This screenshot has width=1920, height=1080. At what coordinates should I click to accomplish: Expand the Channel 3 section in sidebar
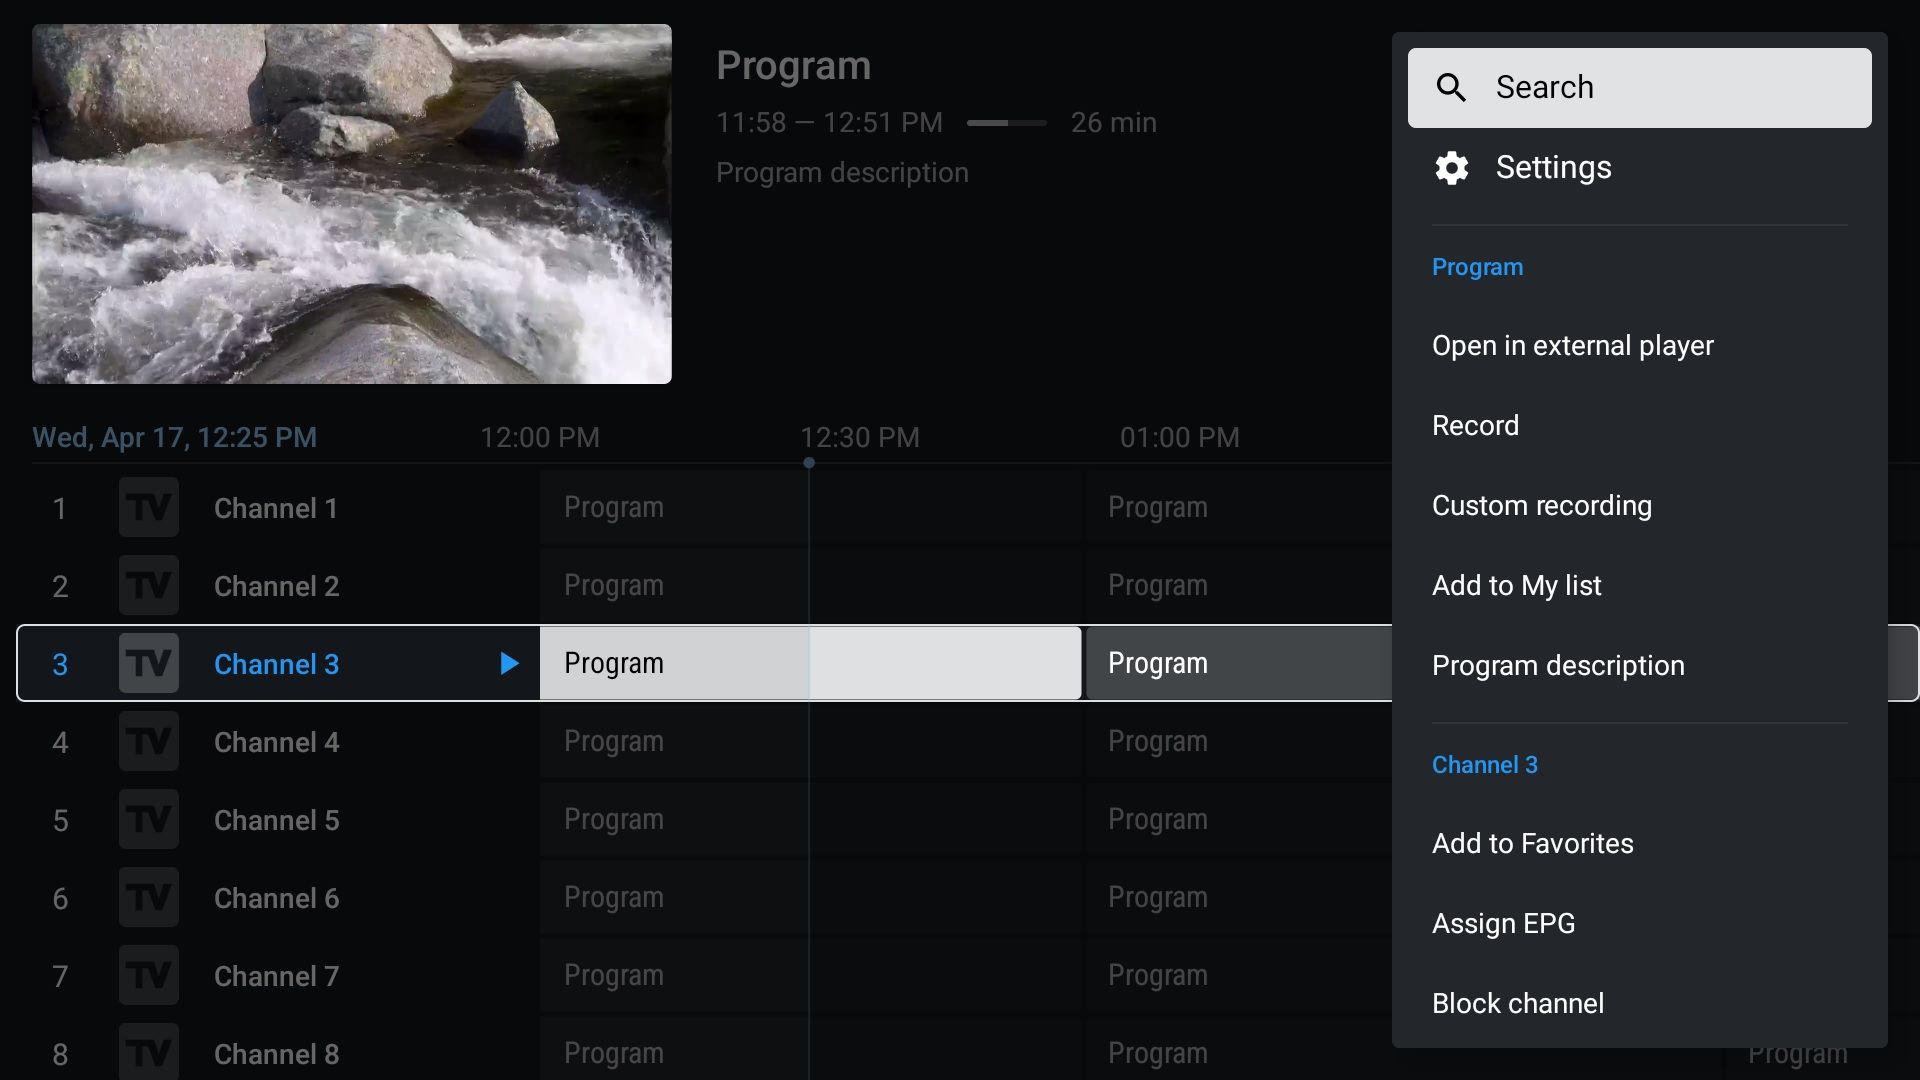pos(1485,764)
